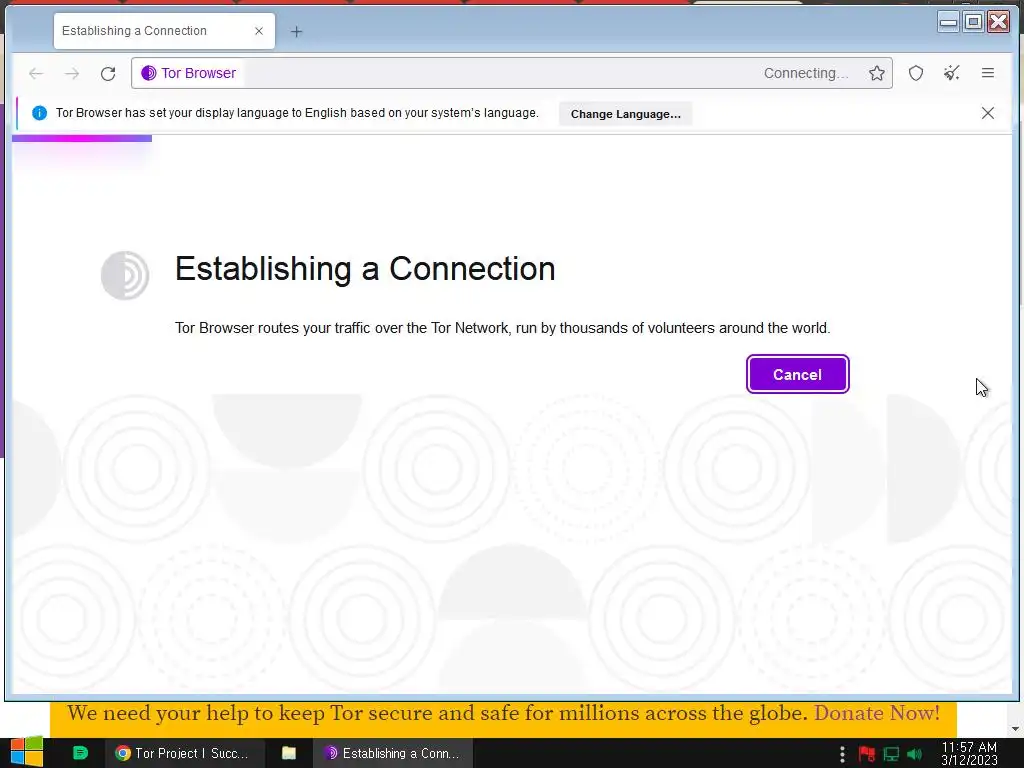Click the forward navigation arrow

click(72, 74)
